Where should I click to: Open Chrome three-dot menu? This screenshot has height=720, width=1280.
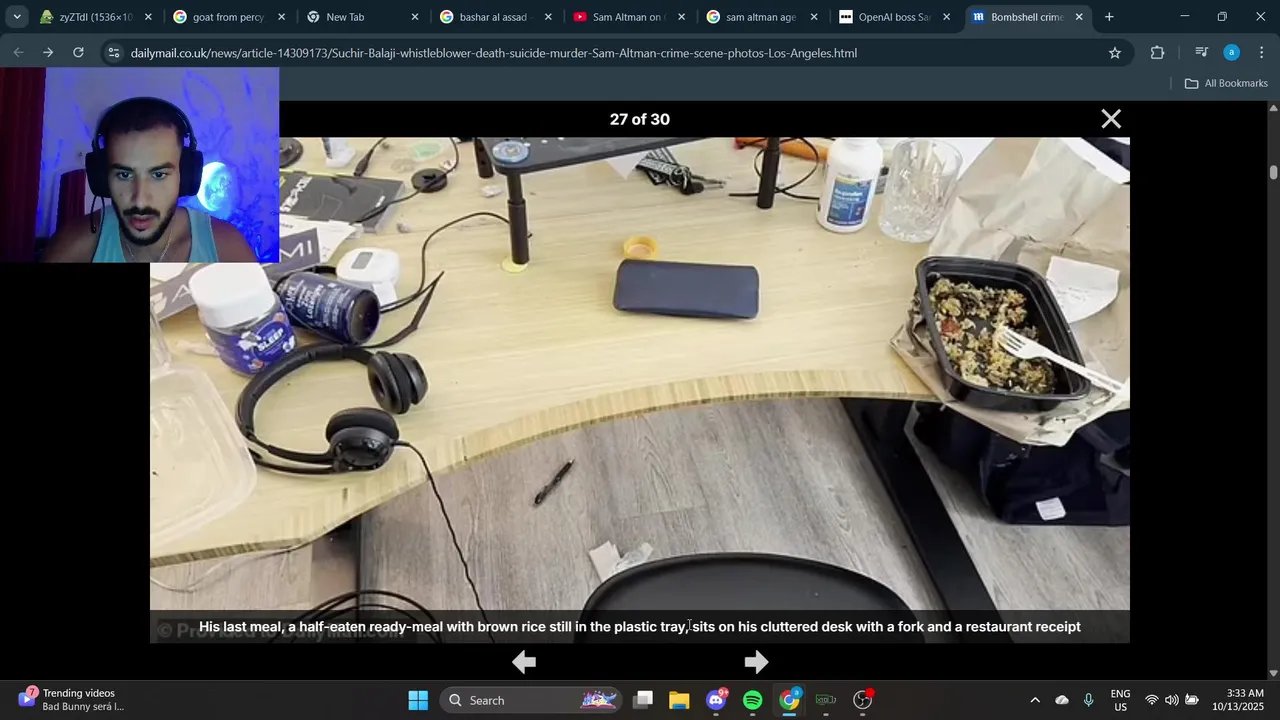point(1262,53)
